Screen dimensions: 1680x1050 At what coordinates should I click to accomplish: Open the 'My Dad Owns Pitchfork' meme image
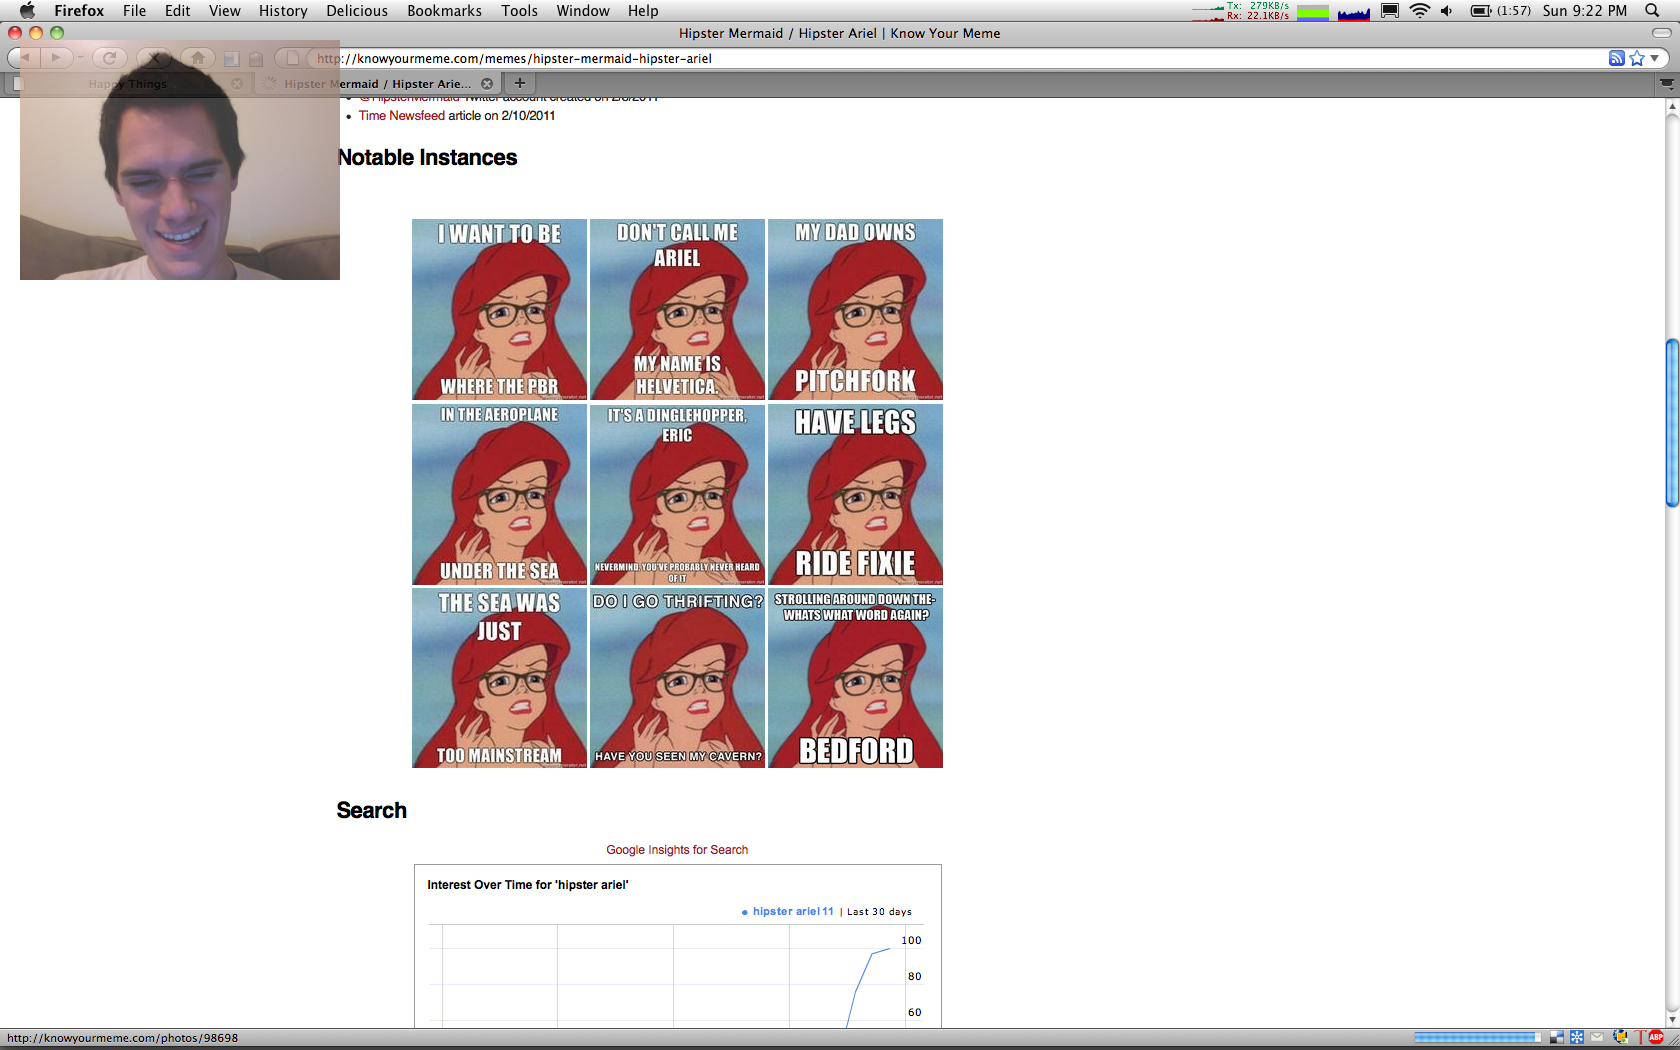click(855, 309)
